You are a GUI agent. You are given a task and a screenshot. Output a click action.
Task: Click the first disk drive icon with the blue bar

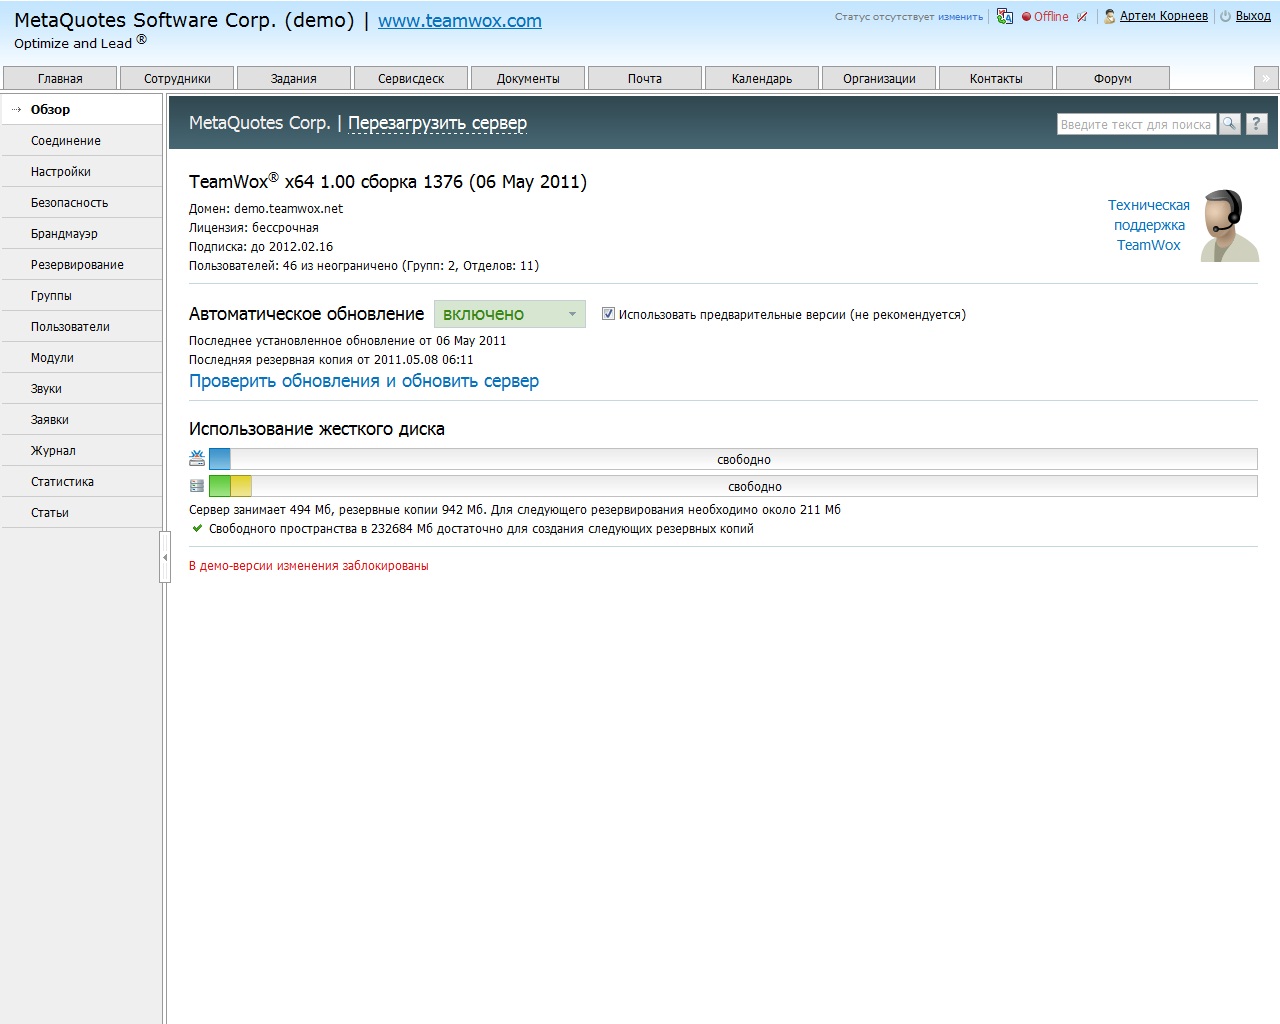[197, 459]
